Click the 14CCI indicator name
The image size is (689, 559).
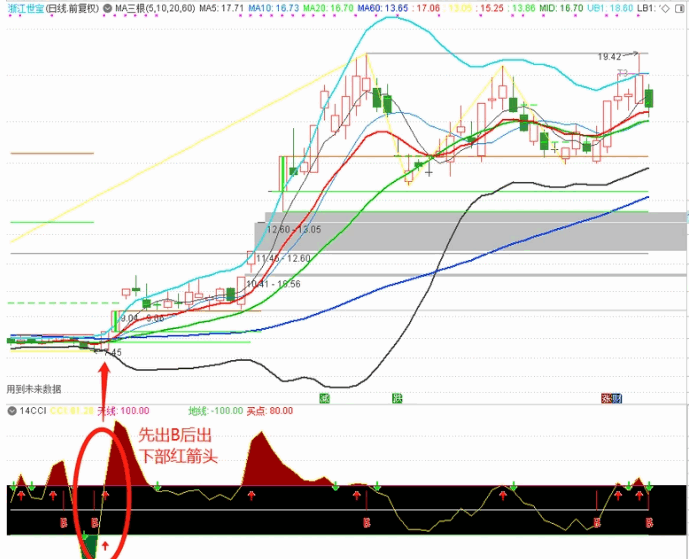coord(33,411)
